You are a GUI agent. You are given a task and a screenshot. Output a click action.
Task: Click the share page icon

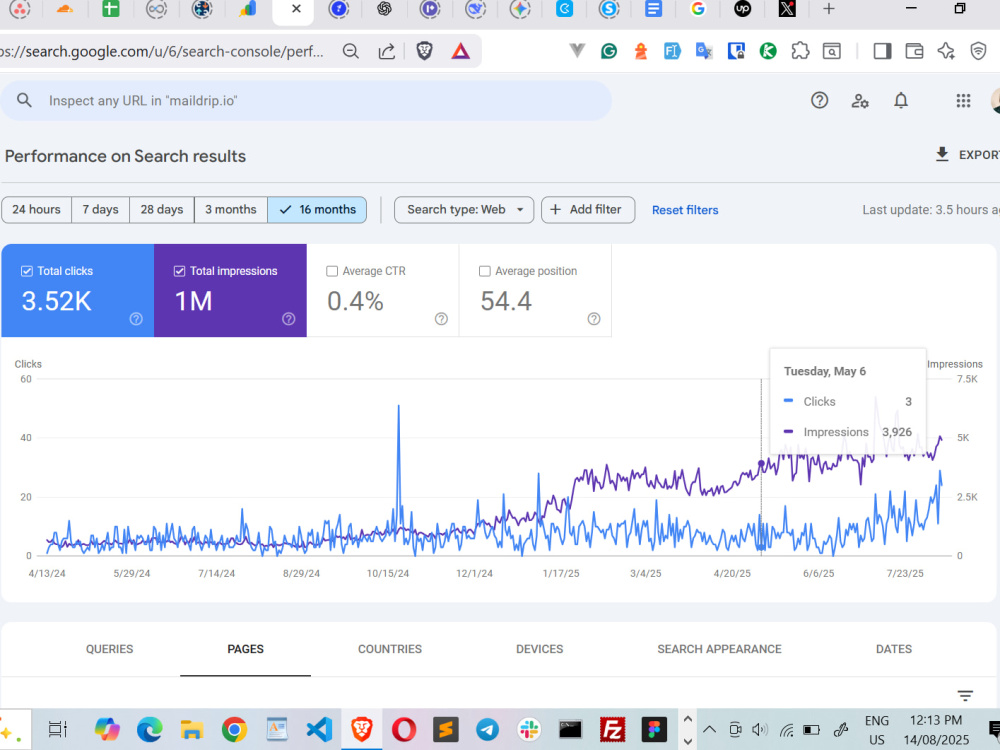pos(386,51)
